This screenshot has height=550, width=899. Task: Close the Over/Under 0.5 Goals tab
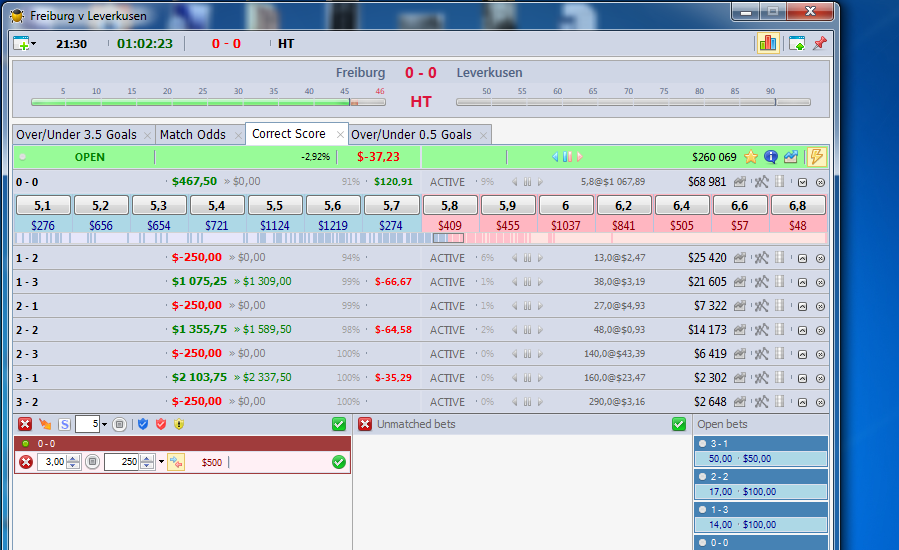click(x=483, y=135)
